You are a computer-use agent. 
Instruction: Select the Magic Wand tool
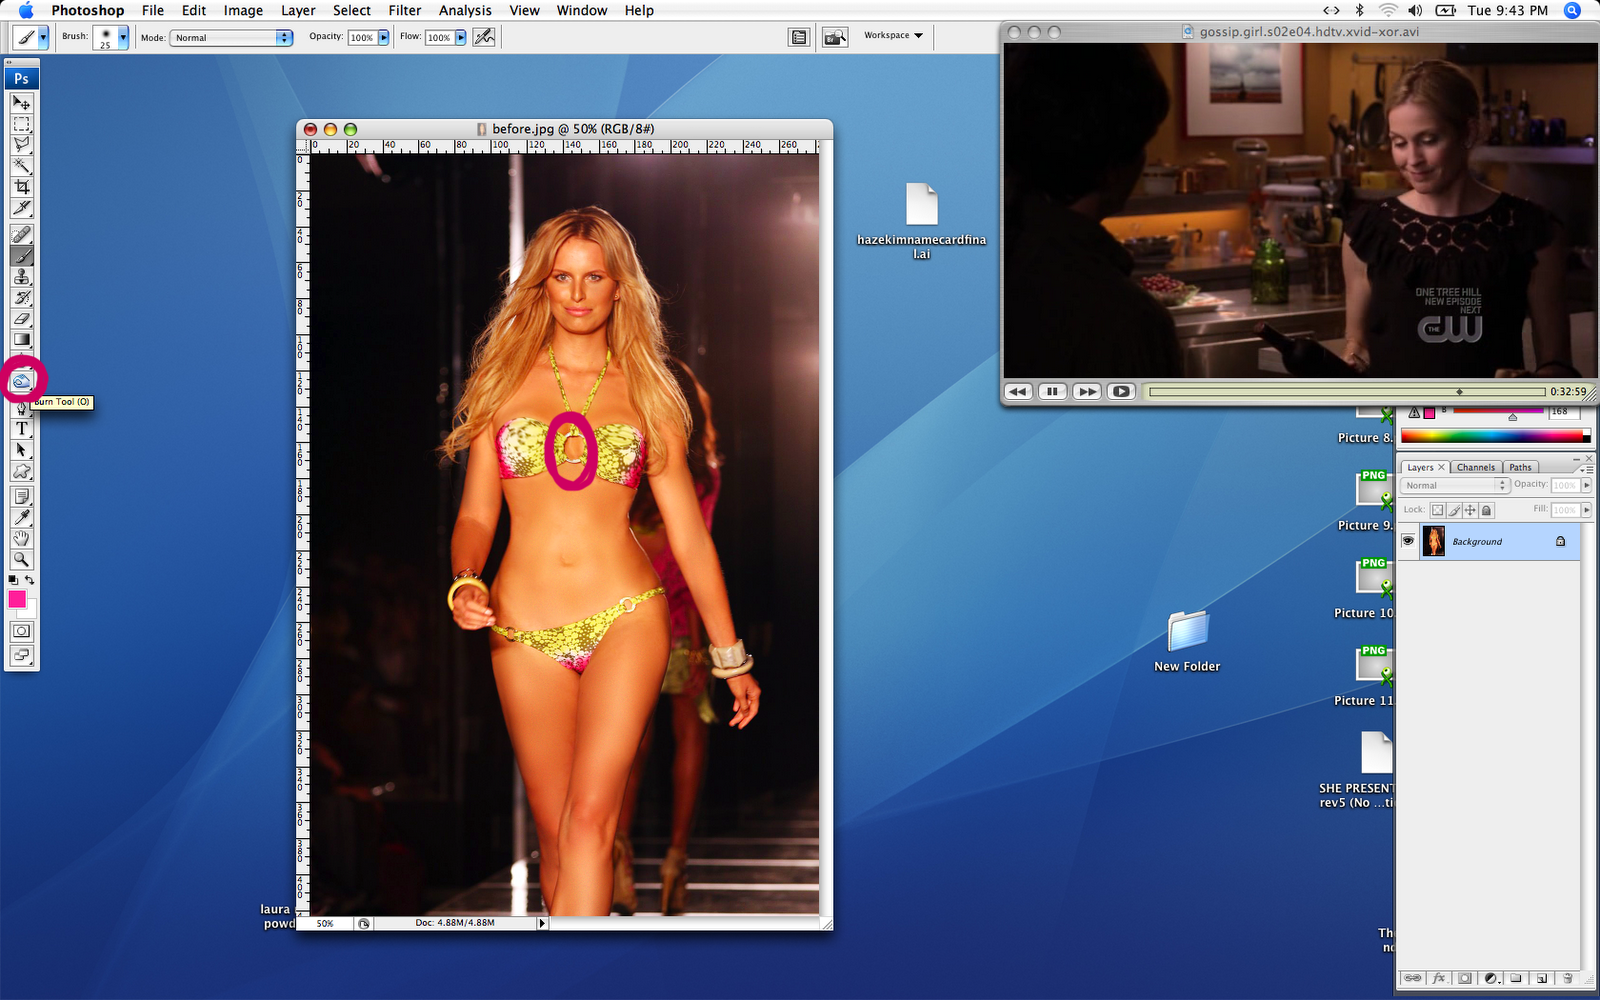click(21, 166)
